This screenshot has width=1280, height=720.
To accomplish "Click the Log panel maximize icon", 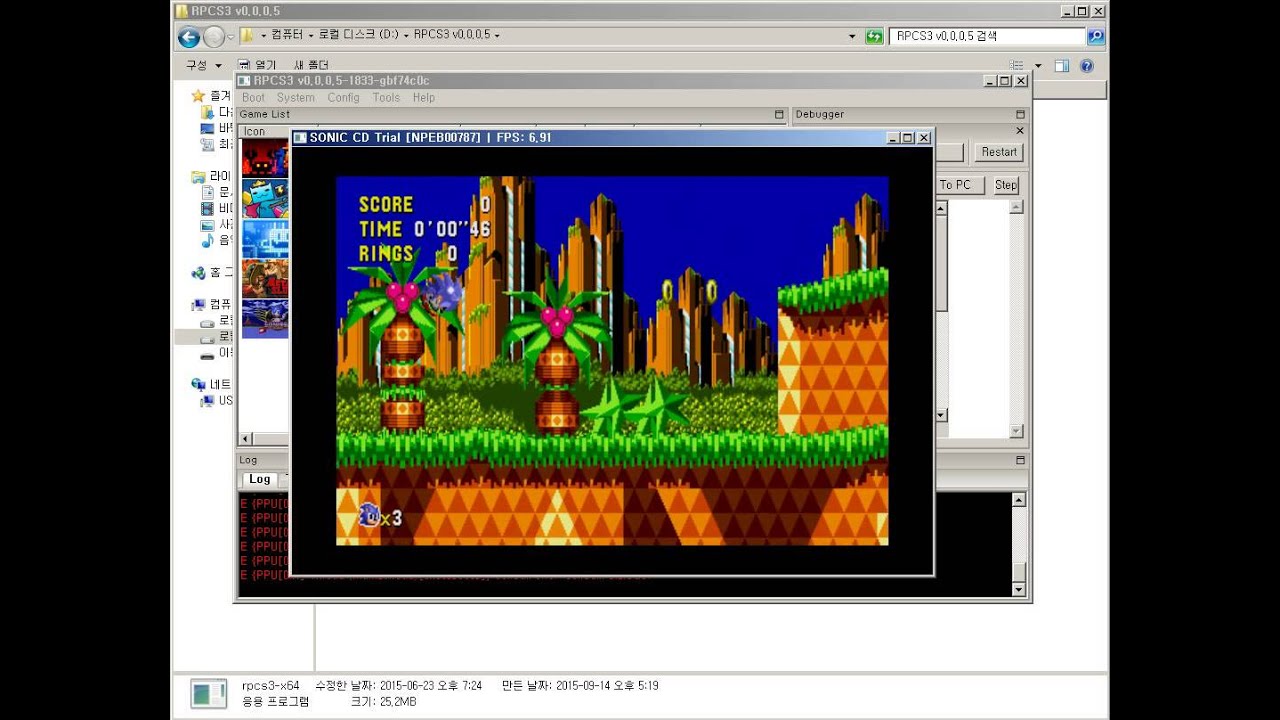I will pos(1020,460).
